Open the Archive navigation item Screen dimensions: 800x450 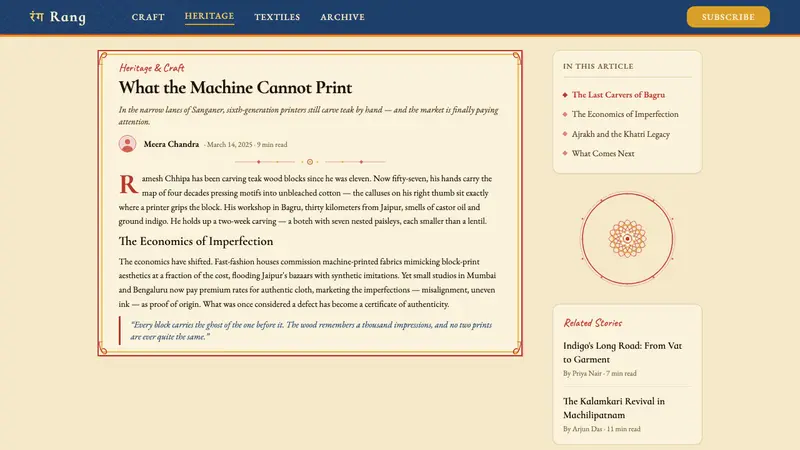pos(342,17)
